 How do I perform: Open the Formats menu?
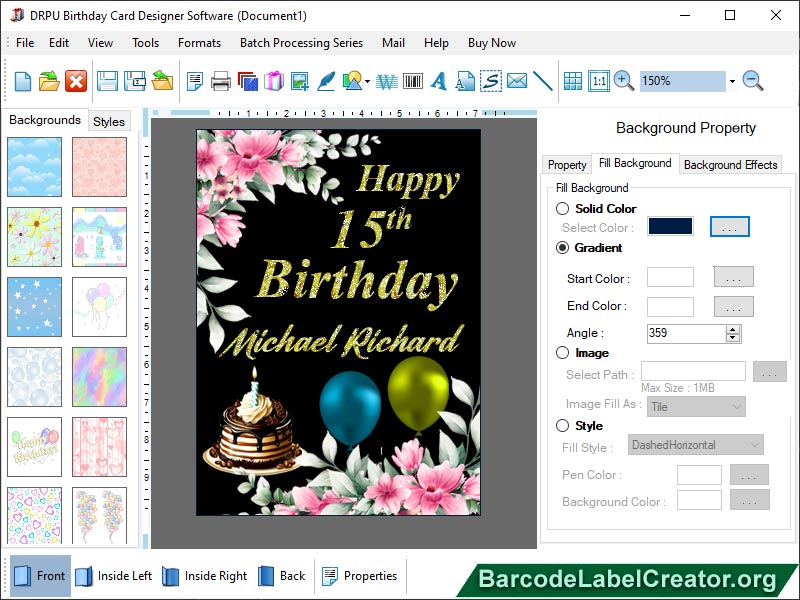click(x=199, y=43)
